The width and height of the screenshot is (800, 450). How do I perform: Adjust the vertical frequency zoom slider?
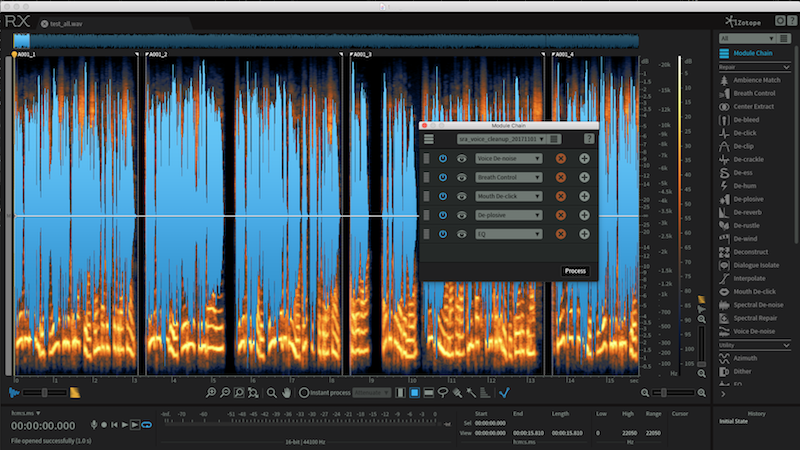pyautogui.click(x=702, y=347)
